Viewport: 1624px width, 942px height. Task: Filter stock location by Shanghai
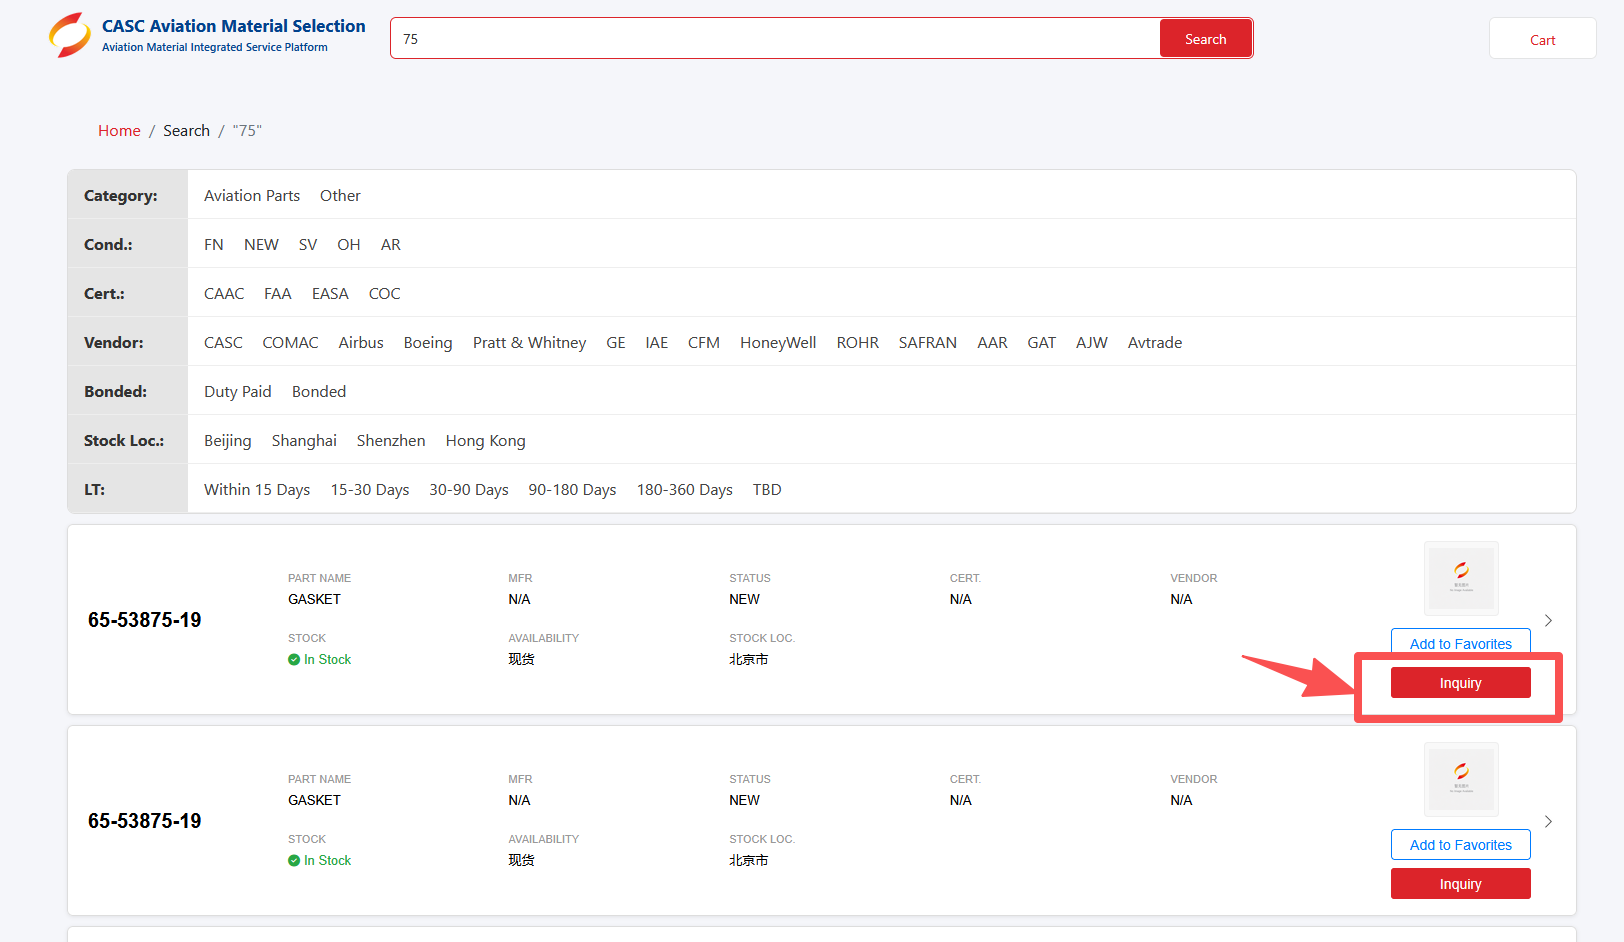[304, 441]
